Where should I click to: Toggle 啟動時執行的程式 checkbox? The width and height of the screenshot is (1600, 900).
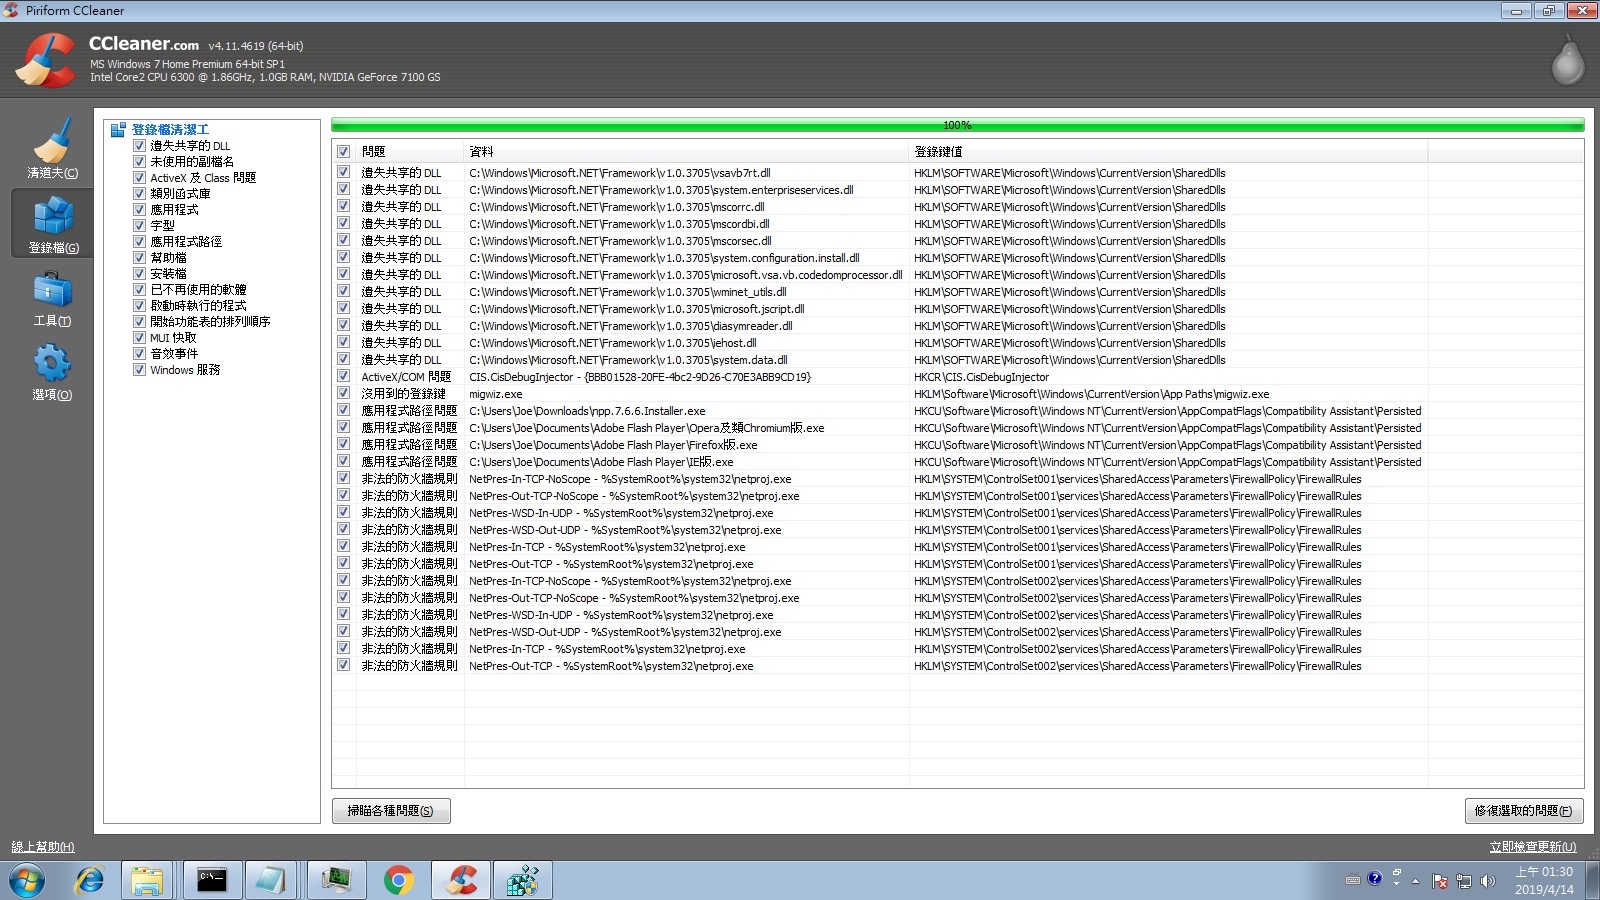140,306
